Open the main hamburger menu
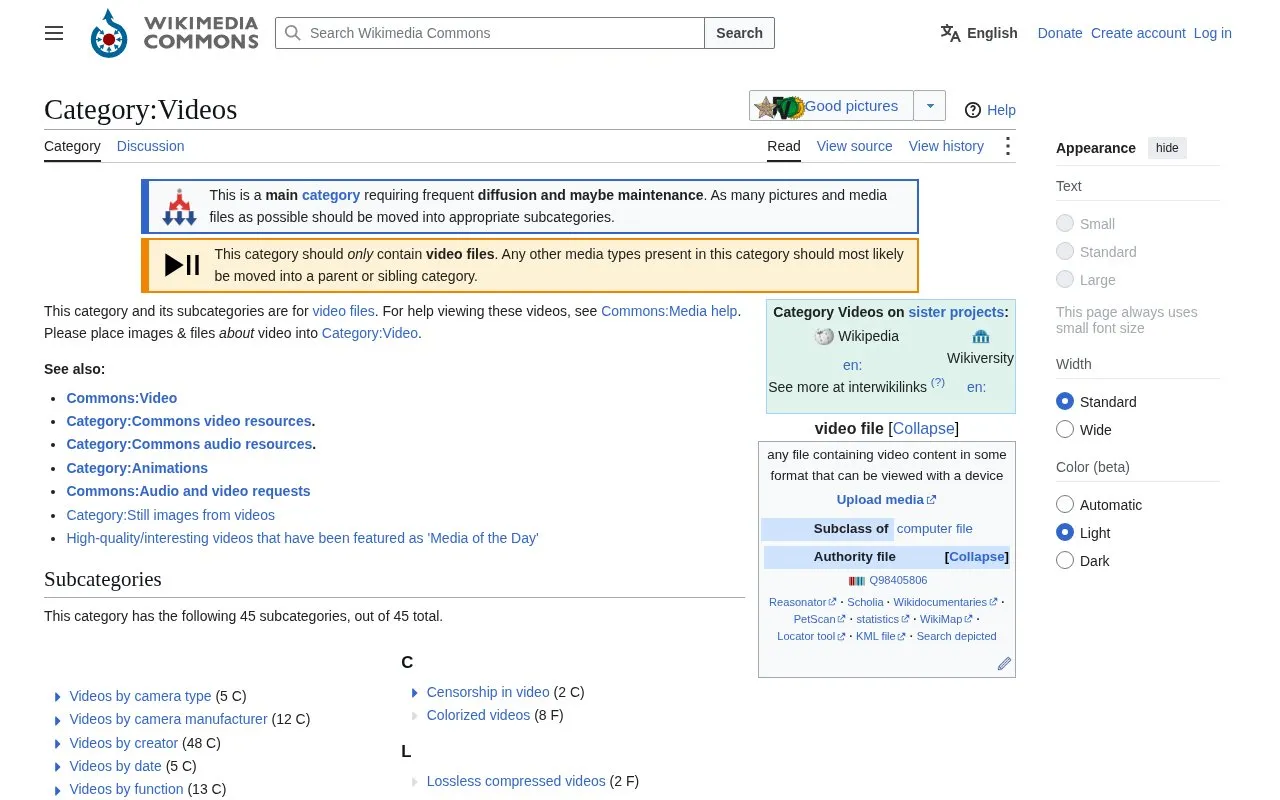The height and width of the screenshot is (800, 1280). click(x=54, y=33)
